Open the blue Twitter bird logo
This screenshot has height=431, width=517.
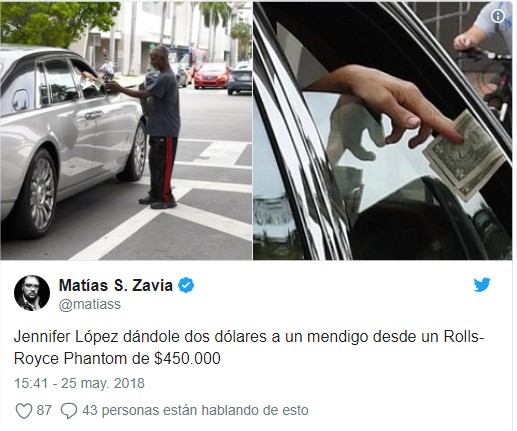pyautogui.click(x=482, y=285)
